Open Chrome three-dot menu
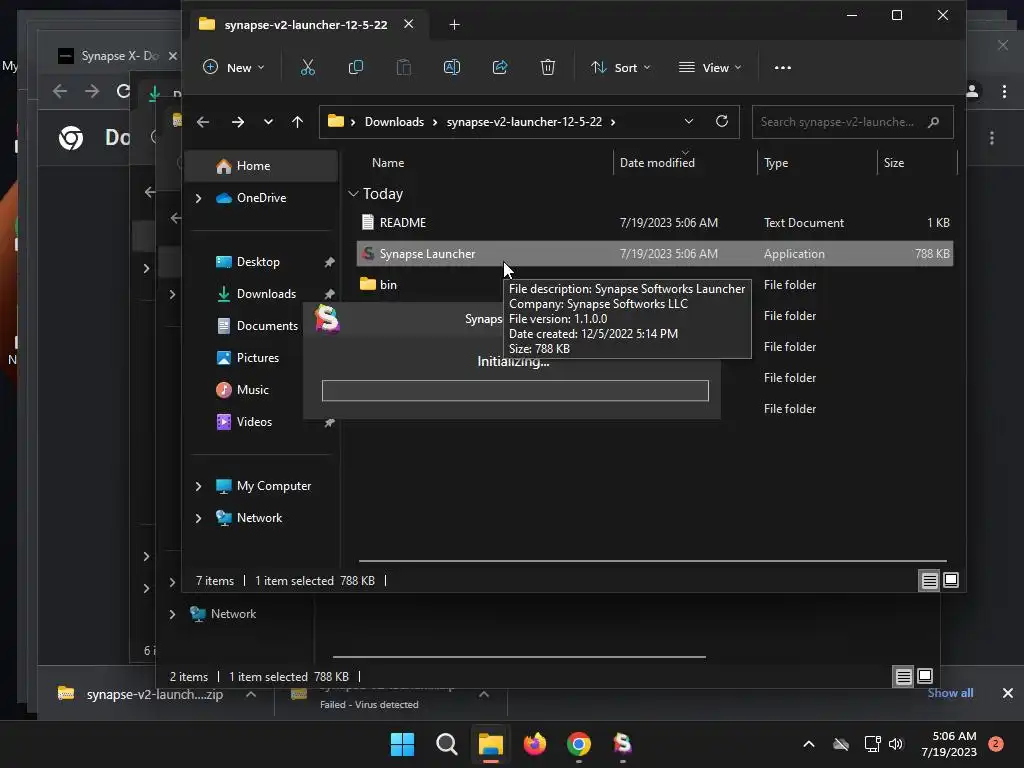The width and height of the screenshot is (1024, 768). (x=1004, y=91)
